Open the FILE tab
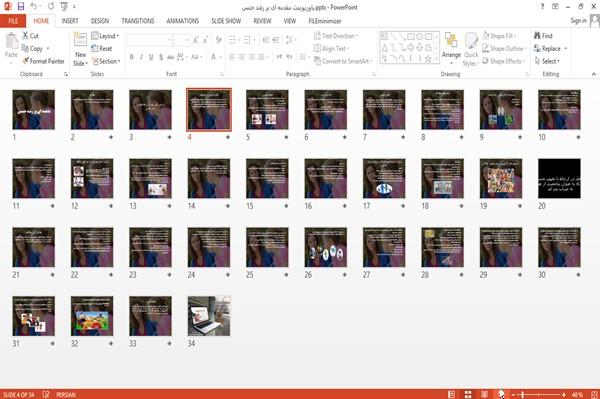600x399 pixels. click(x=13, y=21)
